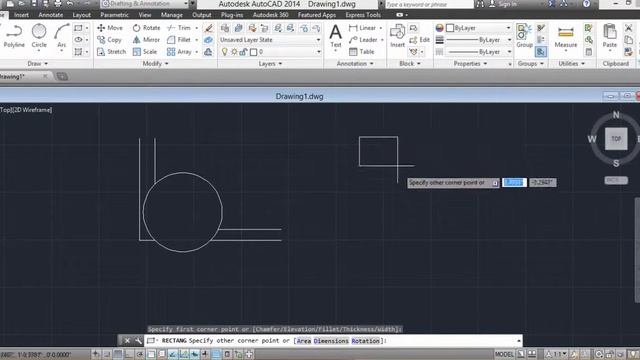Click the RECTANG command line input
Viewport: 640px width, 360px height.
pos(333,340)
